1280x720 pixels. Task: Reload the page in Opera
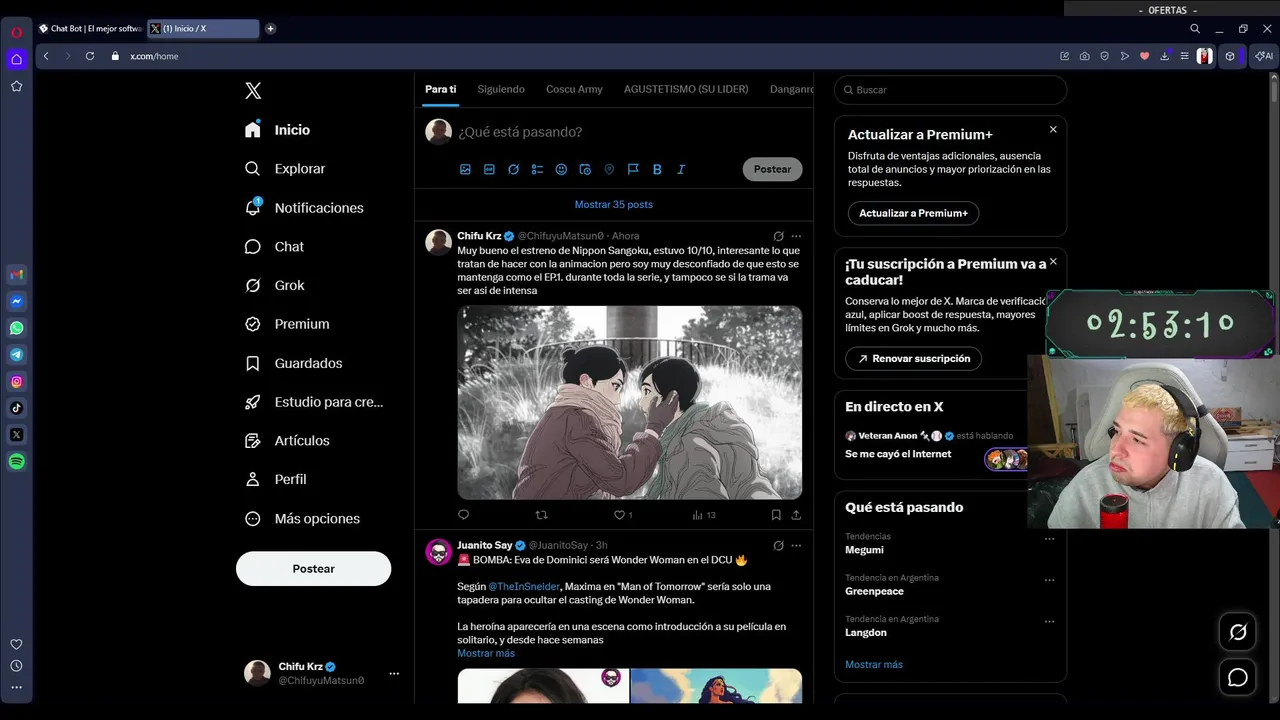click(x=90, y=56)
